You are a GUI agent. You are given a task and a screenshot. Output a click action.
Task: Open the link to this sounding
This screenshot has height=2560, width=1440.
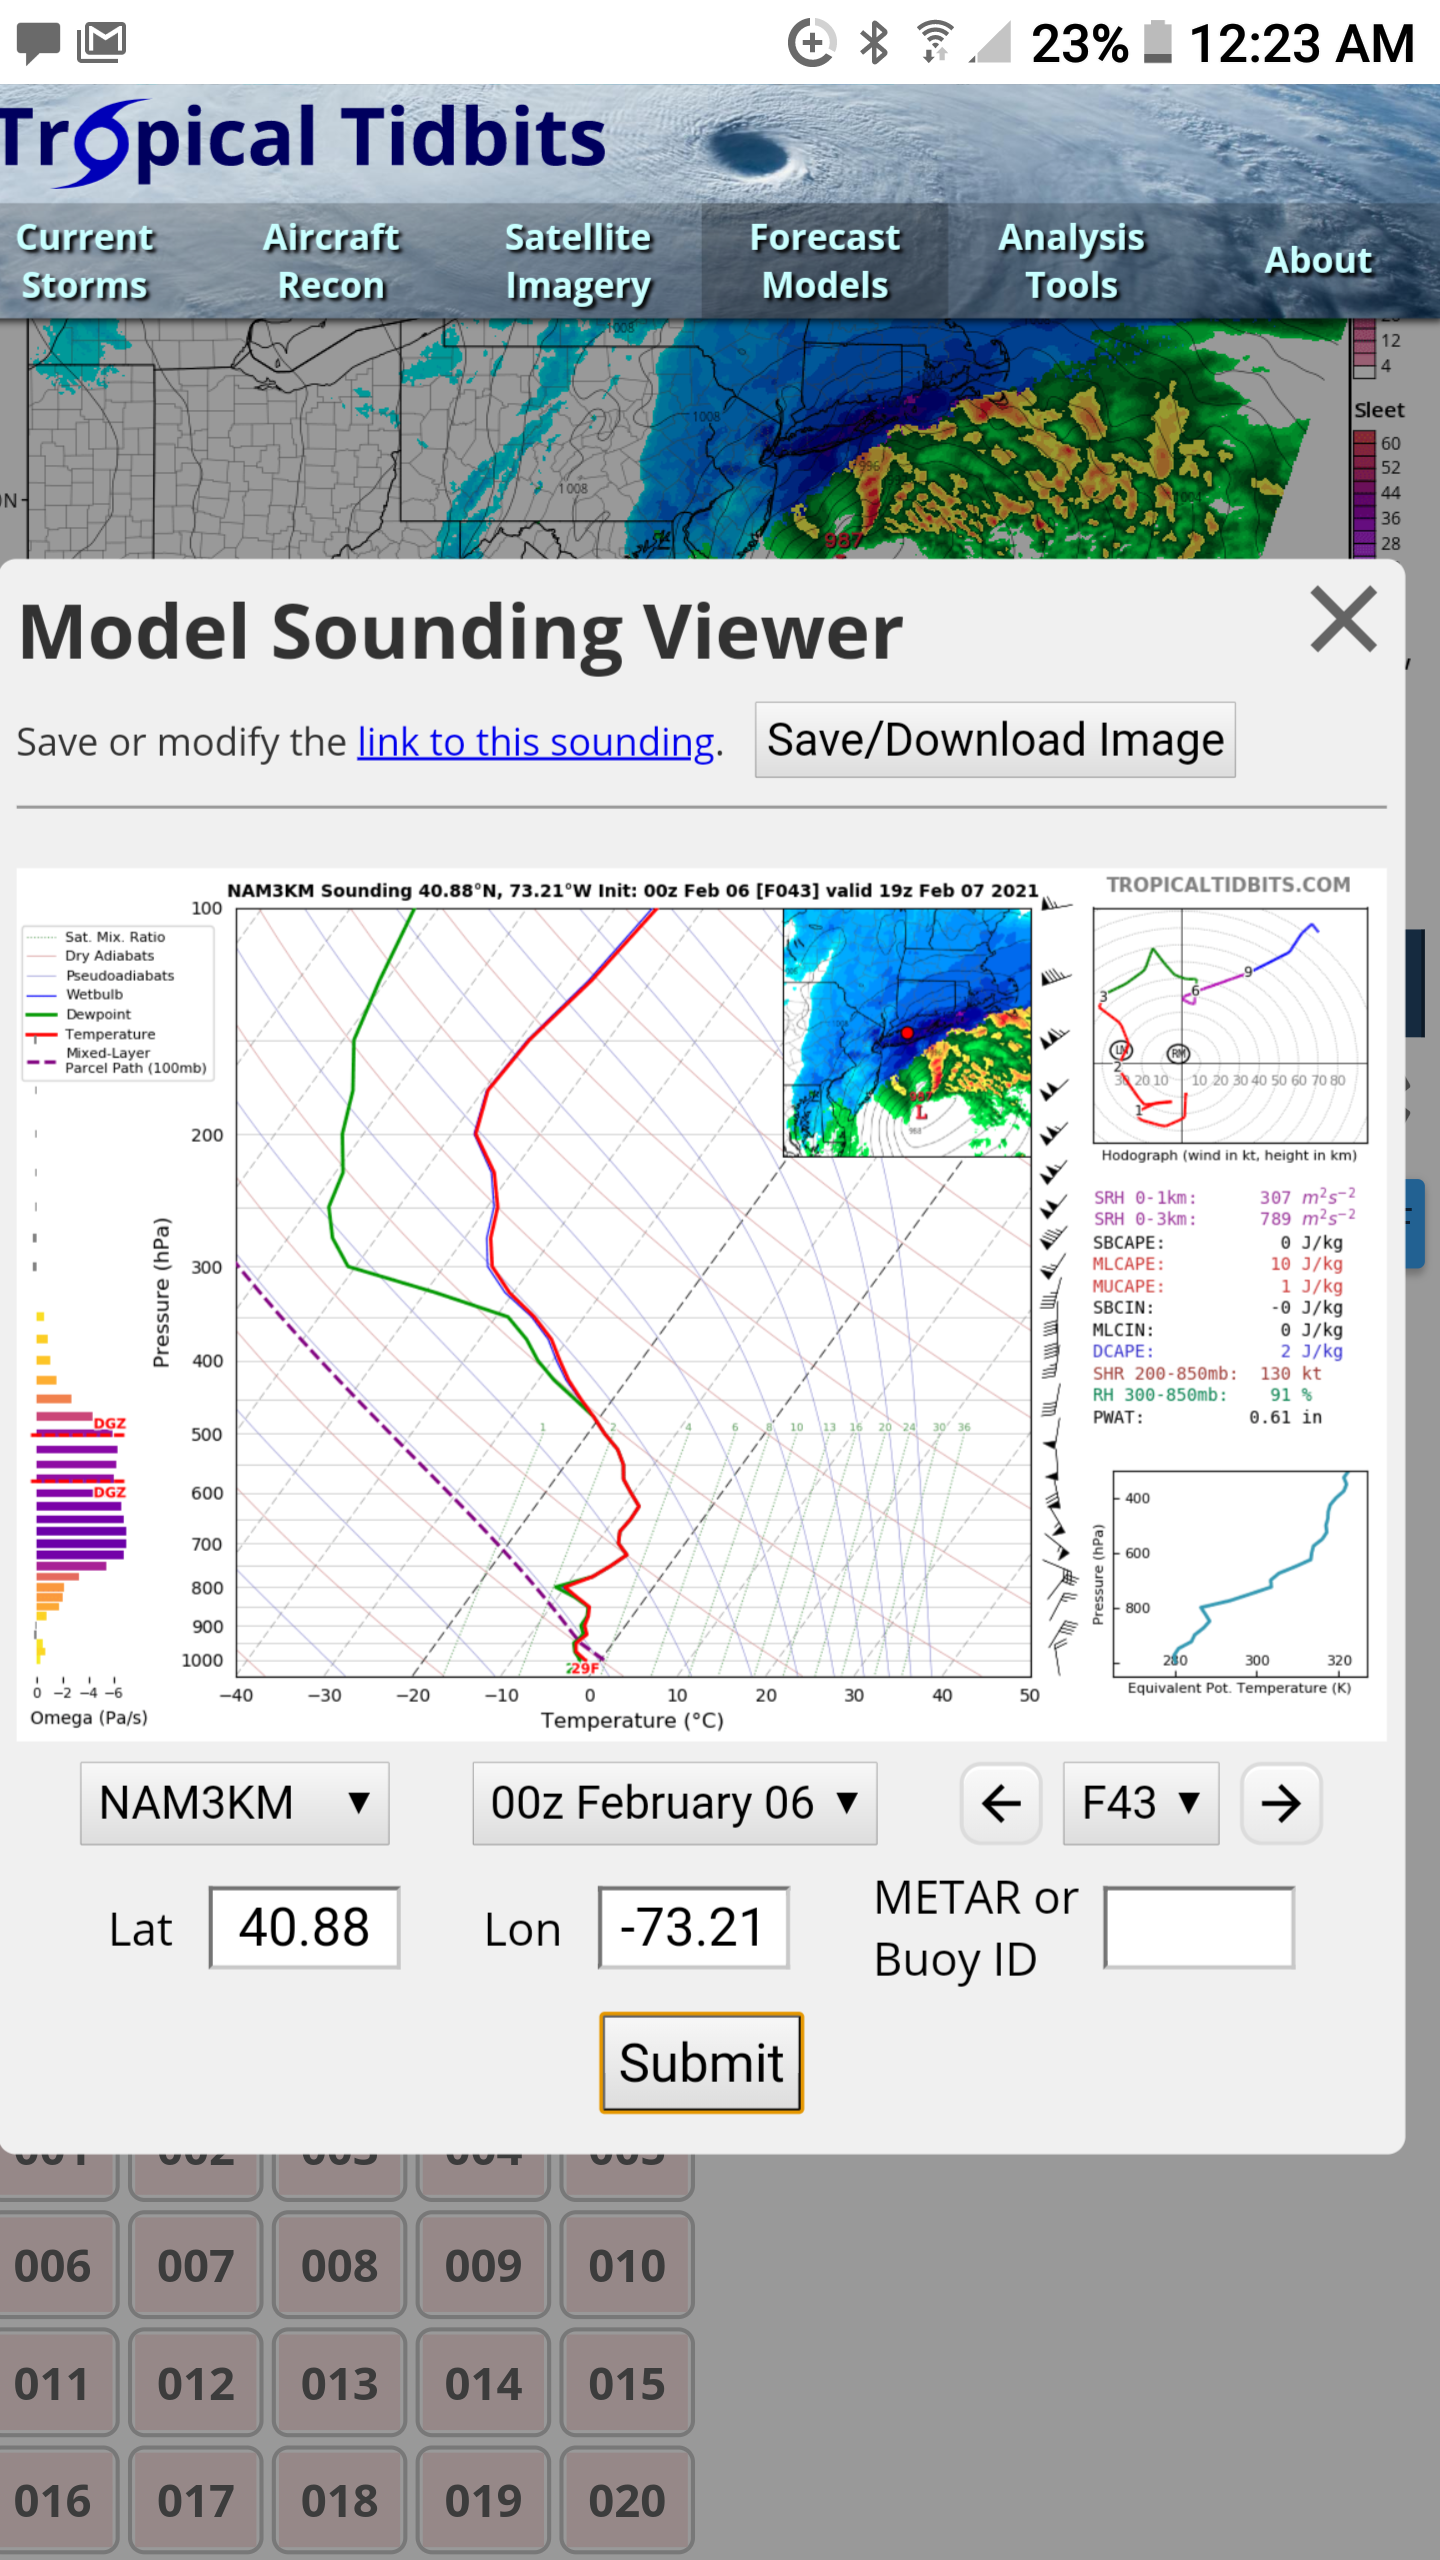point(535,742)
